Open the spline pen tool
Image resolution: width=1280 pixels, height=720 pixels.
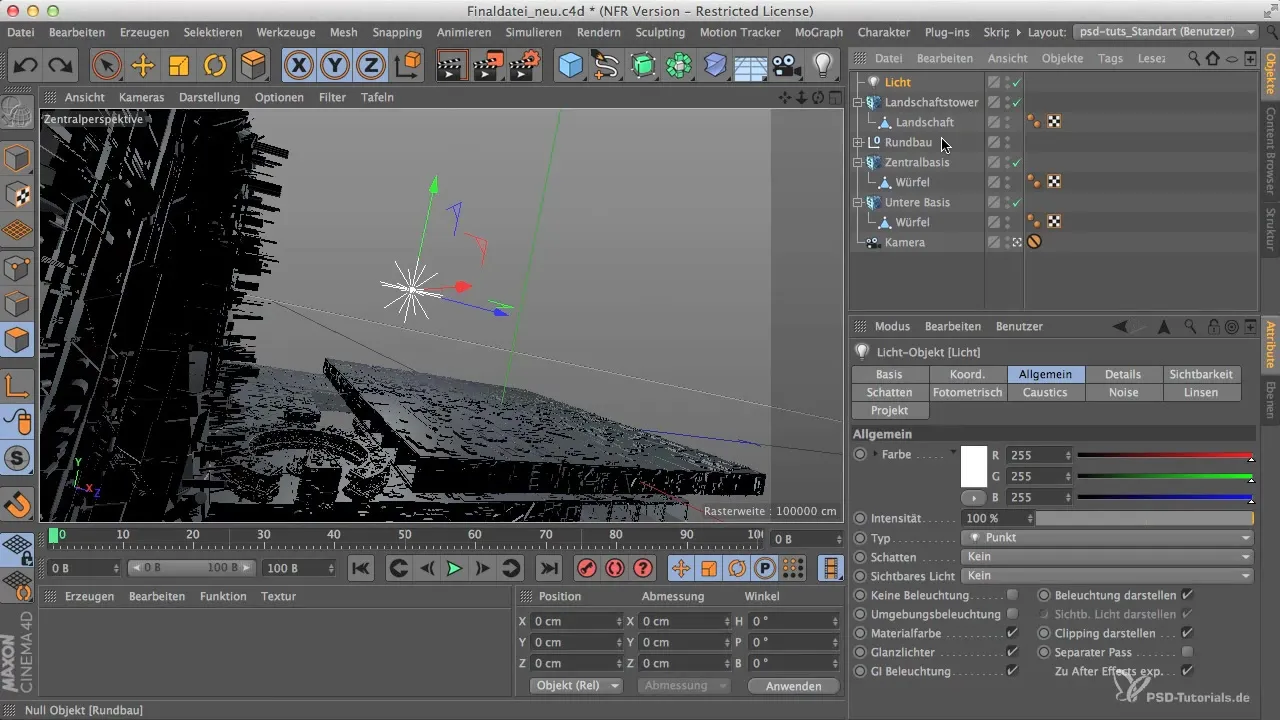point(606,66)
